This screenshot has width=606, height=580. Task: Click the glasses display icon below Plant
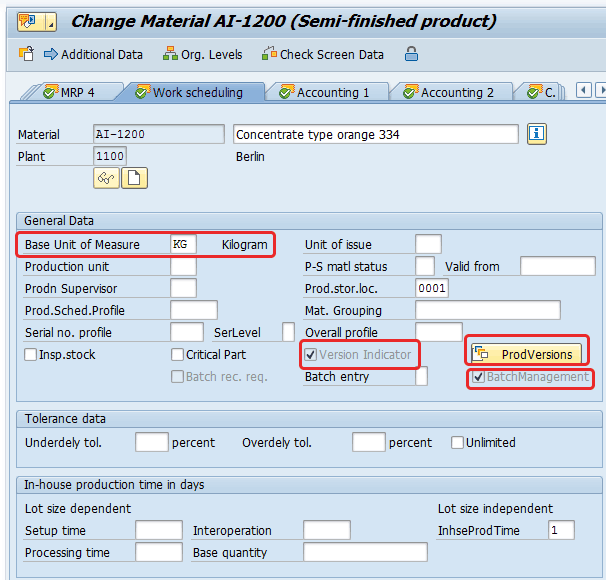pos(106,178)
